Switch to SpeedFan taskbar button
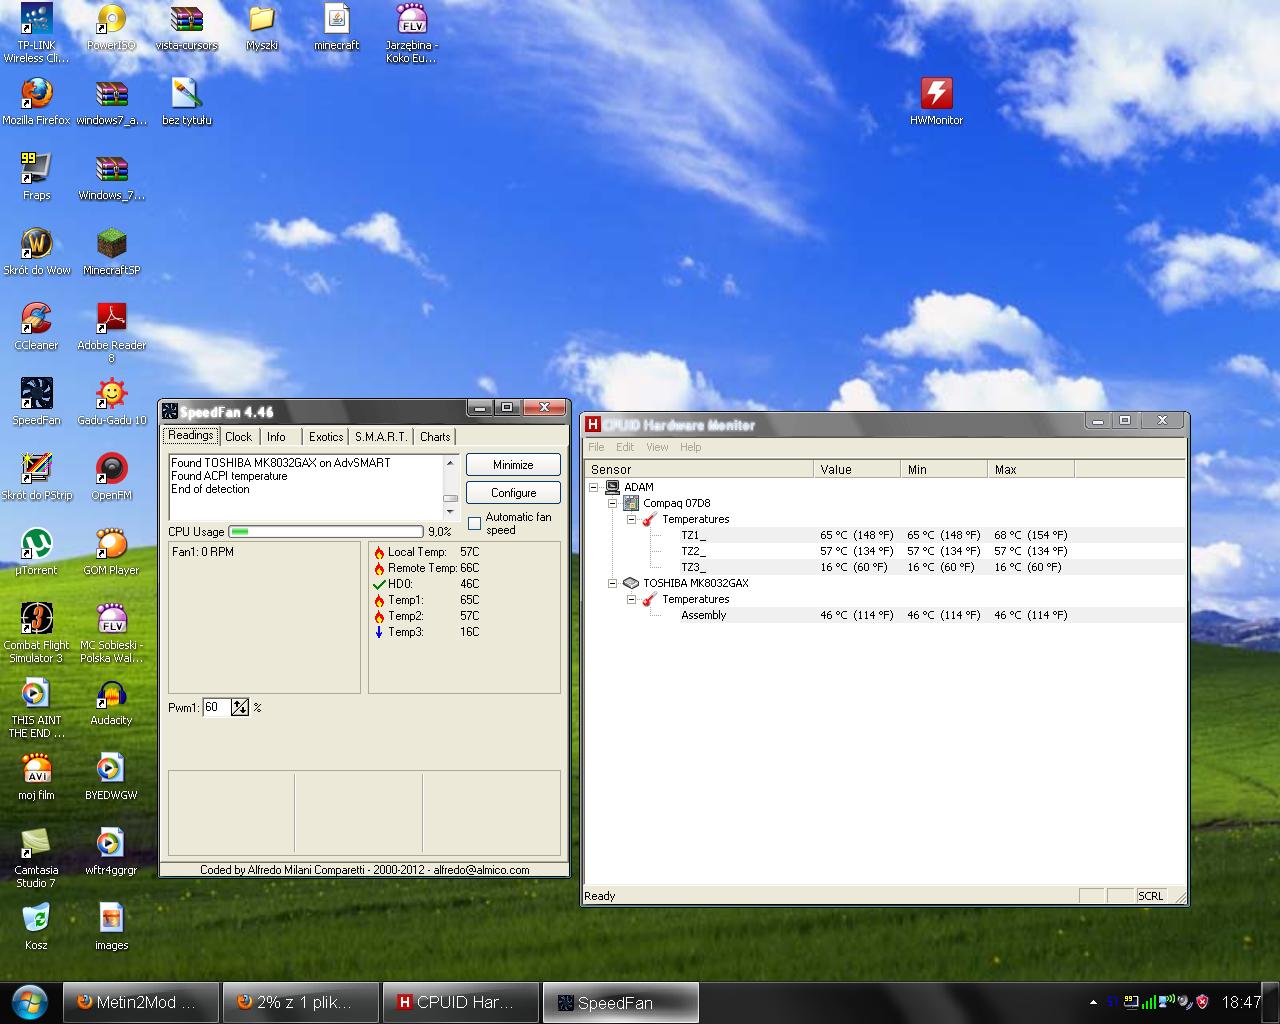Viewport: 1280px width, 1024px height. 620,1002
